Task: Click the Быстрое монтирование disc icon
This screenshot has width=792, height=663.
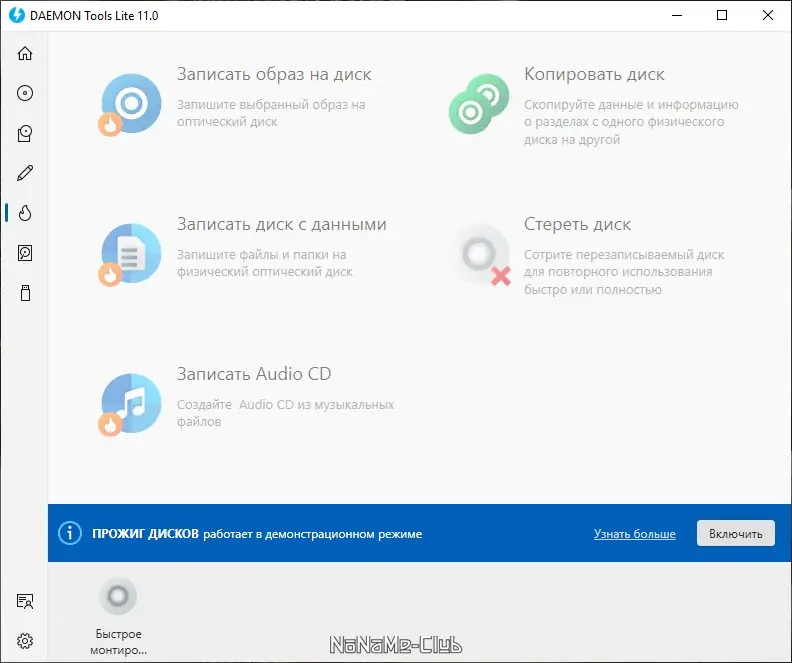Action: [118, 596]
